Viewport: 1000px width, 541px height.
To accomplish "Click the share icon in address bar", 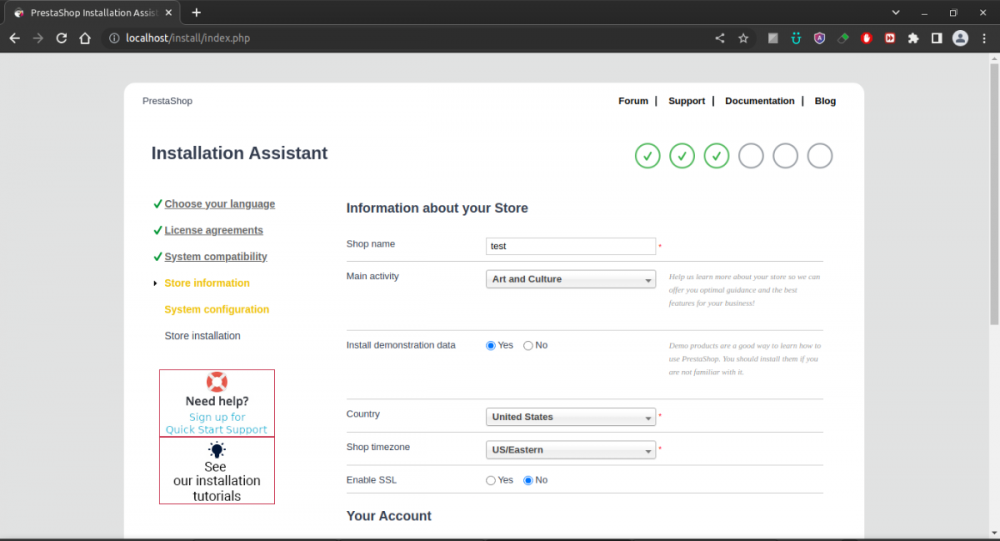I will (x=720, y=38).
